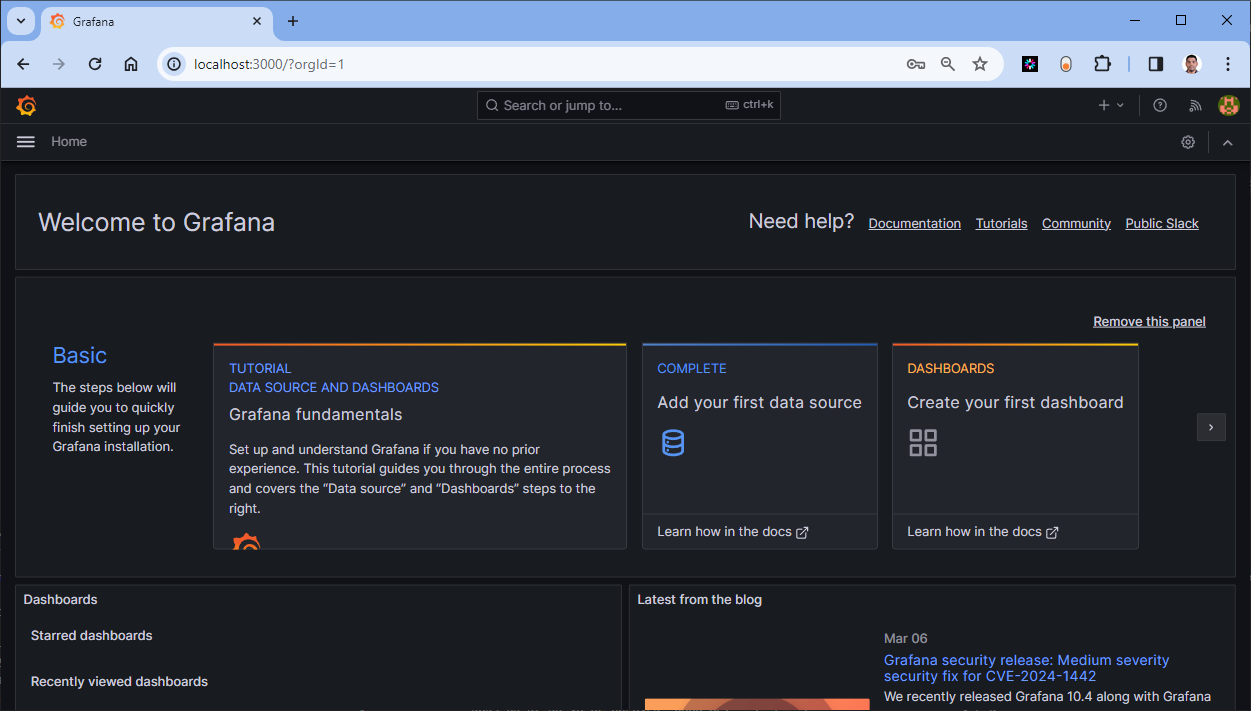Show next setup cards with right arrow
This screenshot has height=711, width=1251.
tap(1211, 427)
